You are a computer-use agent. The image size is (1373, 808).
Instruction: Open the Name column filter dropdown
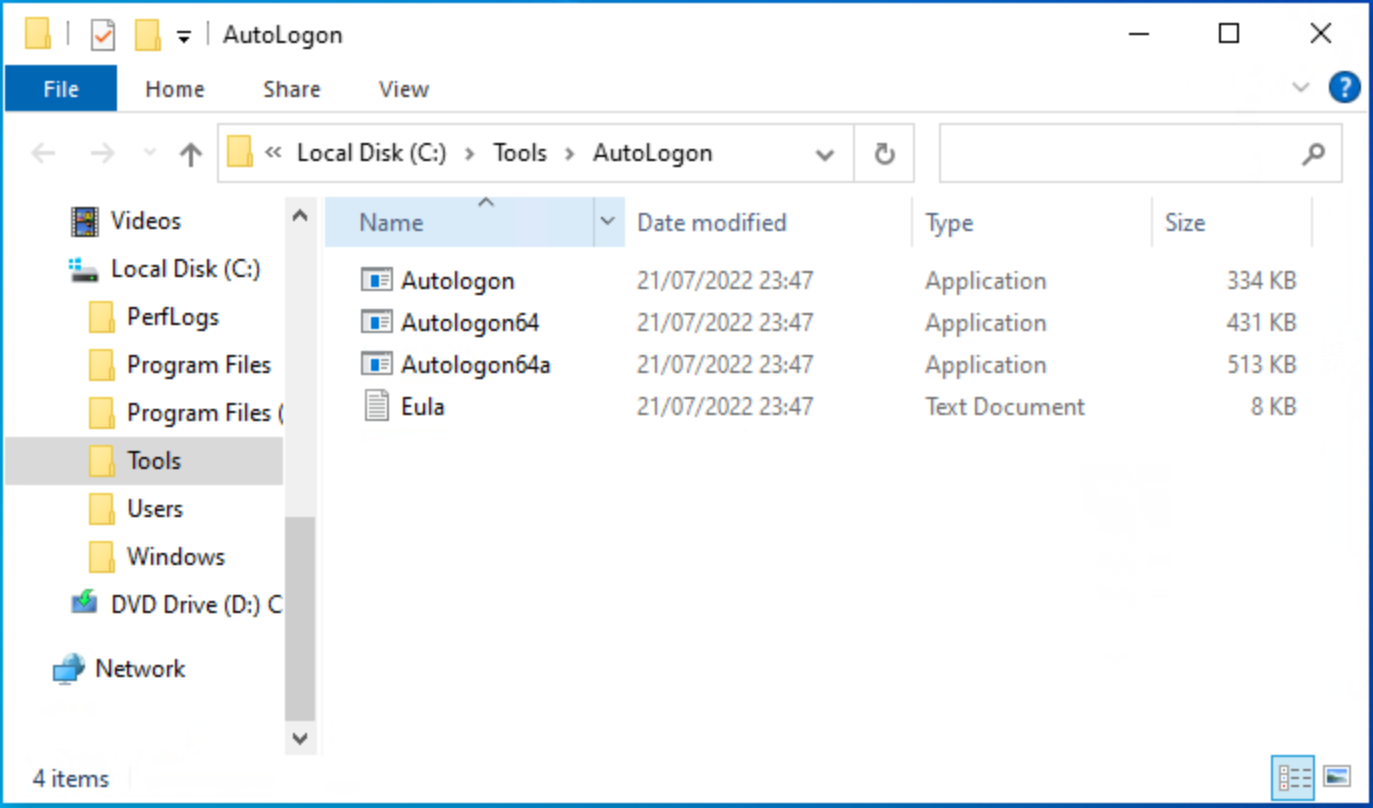[x=607, y=222]
